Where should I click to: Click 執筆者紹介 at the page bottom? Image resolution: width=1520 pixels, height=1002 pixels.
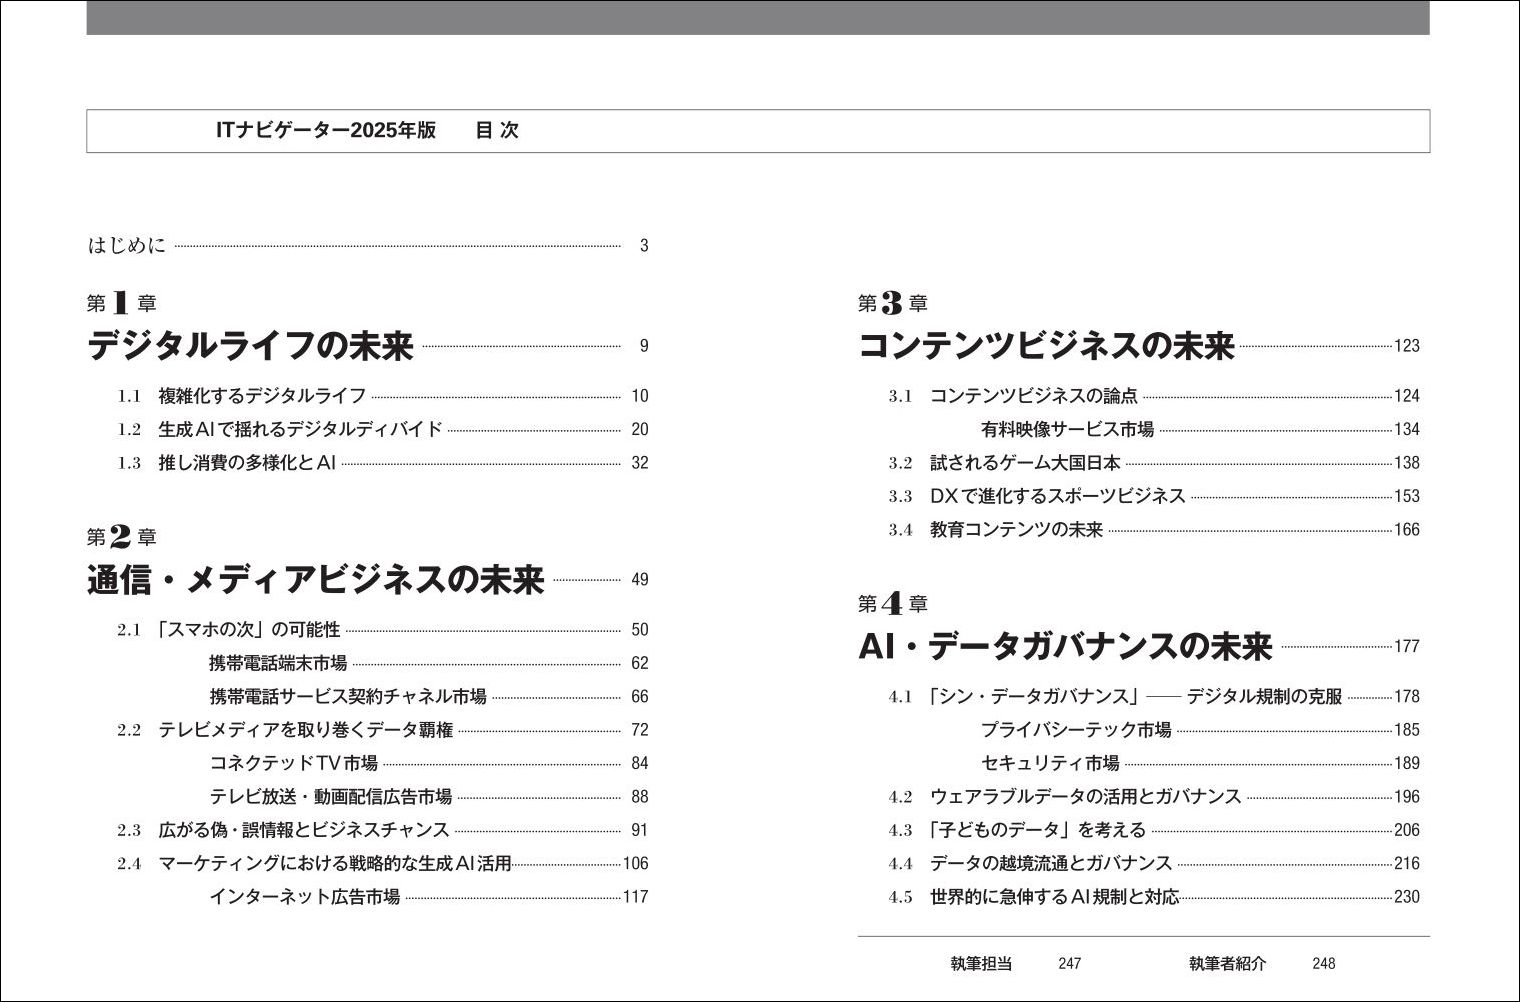[x=1227, y=964]
